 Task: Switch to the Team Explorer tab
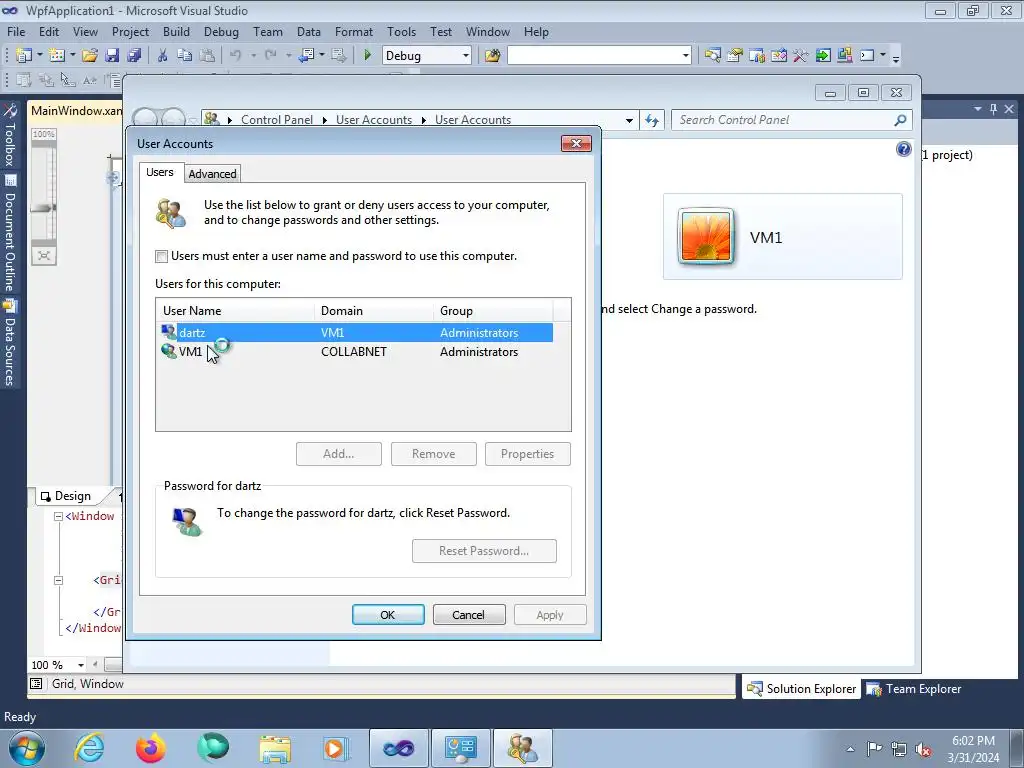pos(914,689)
